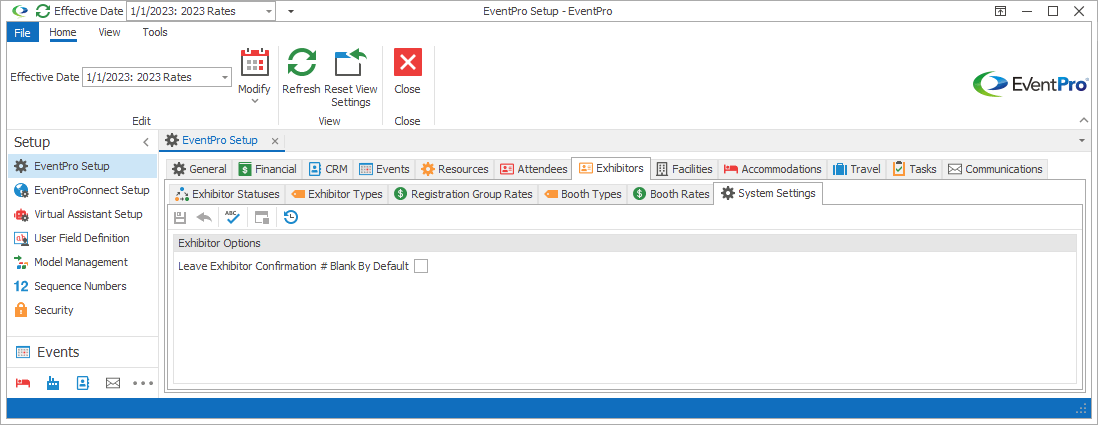Click the Undo arrow in settings toolbar

[x=204, y=218]
